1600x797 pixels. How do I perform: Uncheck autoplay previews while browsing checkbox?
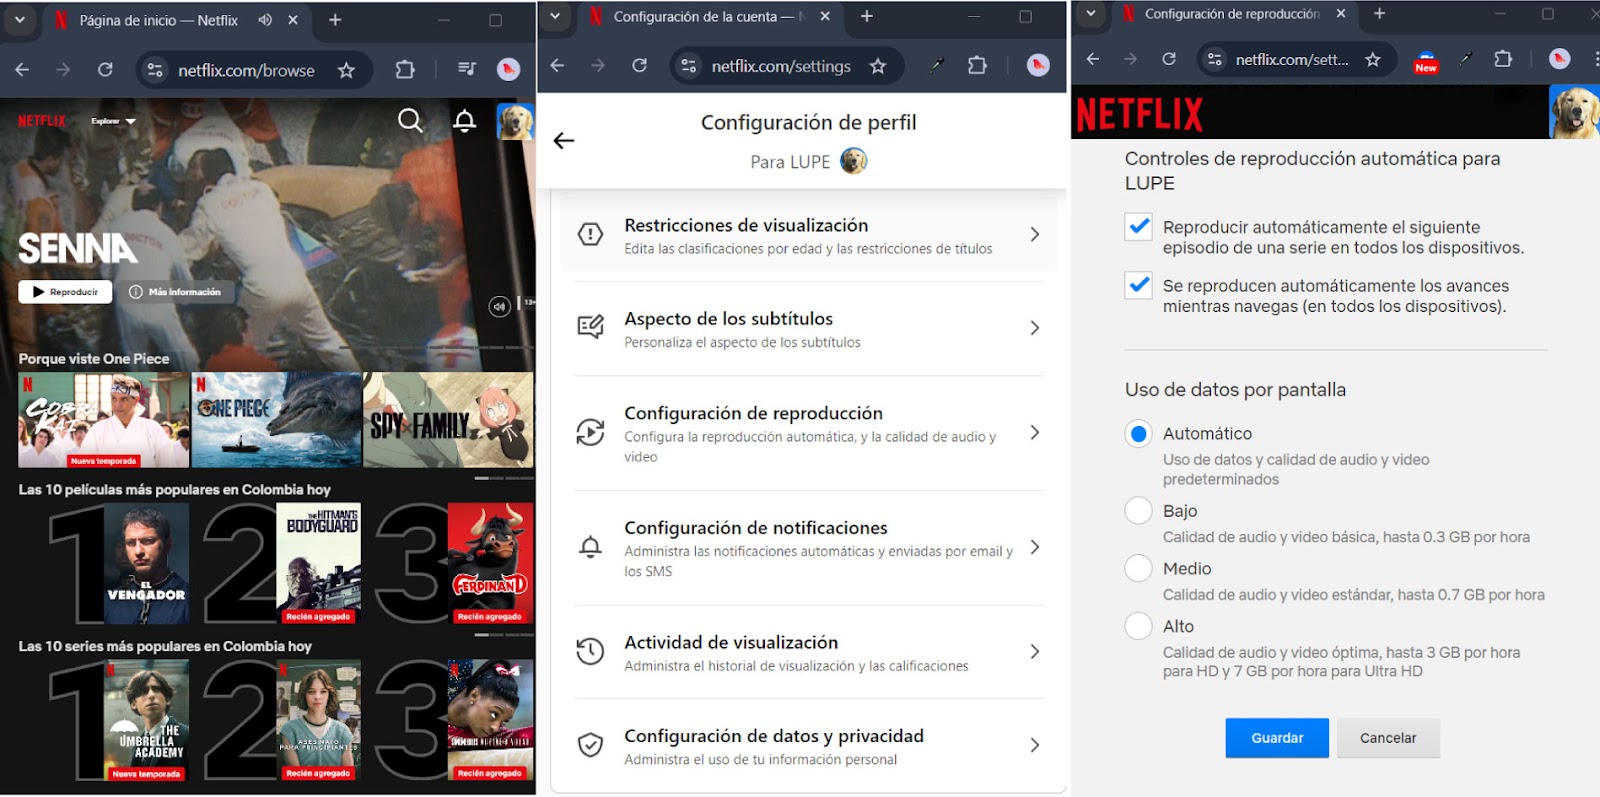point(1139,285)
